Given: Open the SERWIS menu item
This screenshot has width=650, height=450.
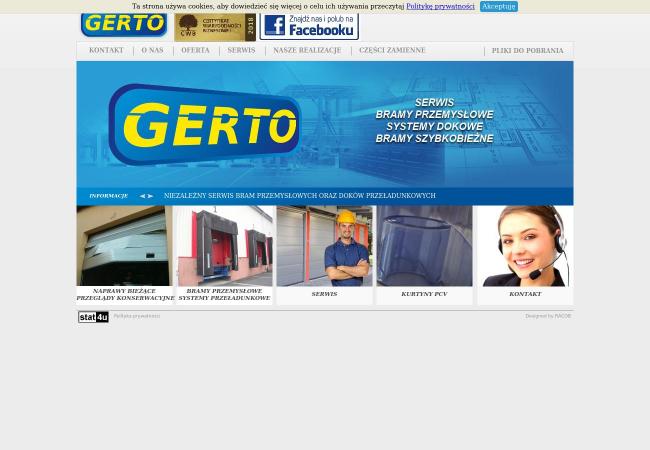Looking at the screenshot, I should click(241, 50).
